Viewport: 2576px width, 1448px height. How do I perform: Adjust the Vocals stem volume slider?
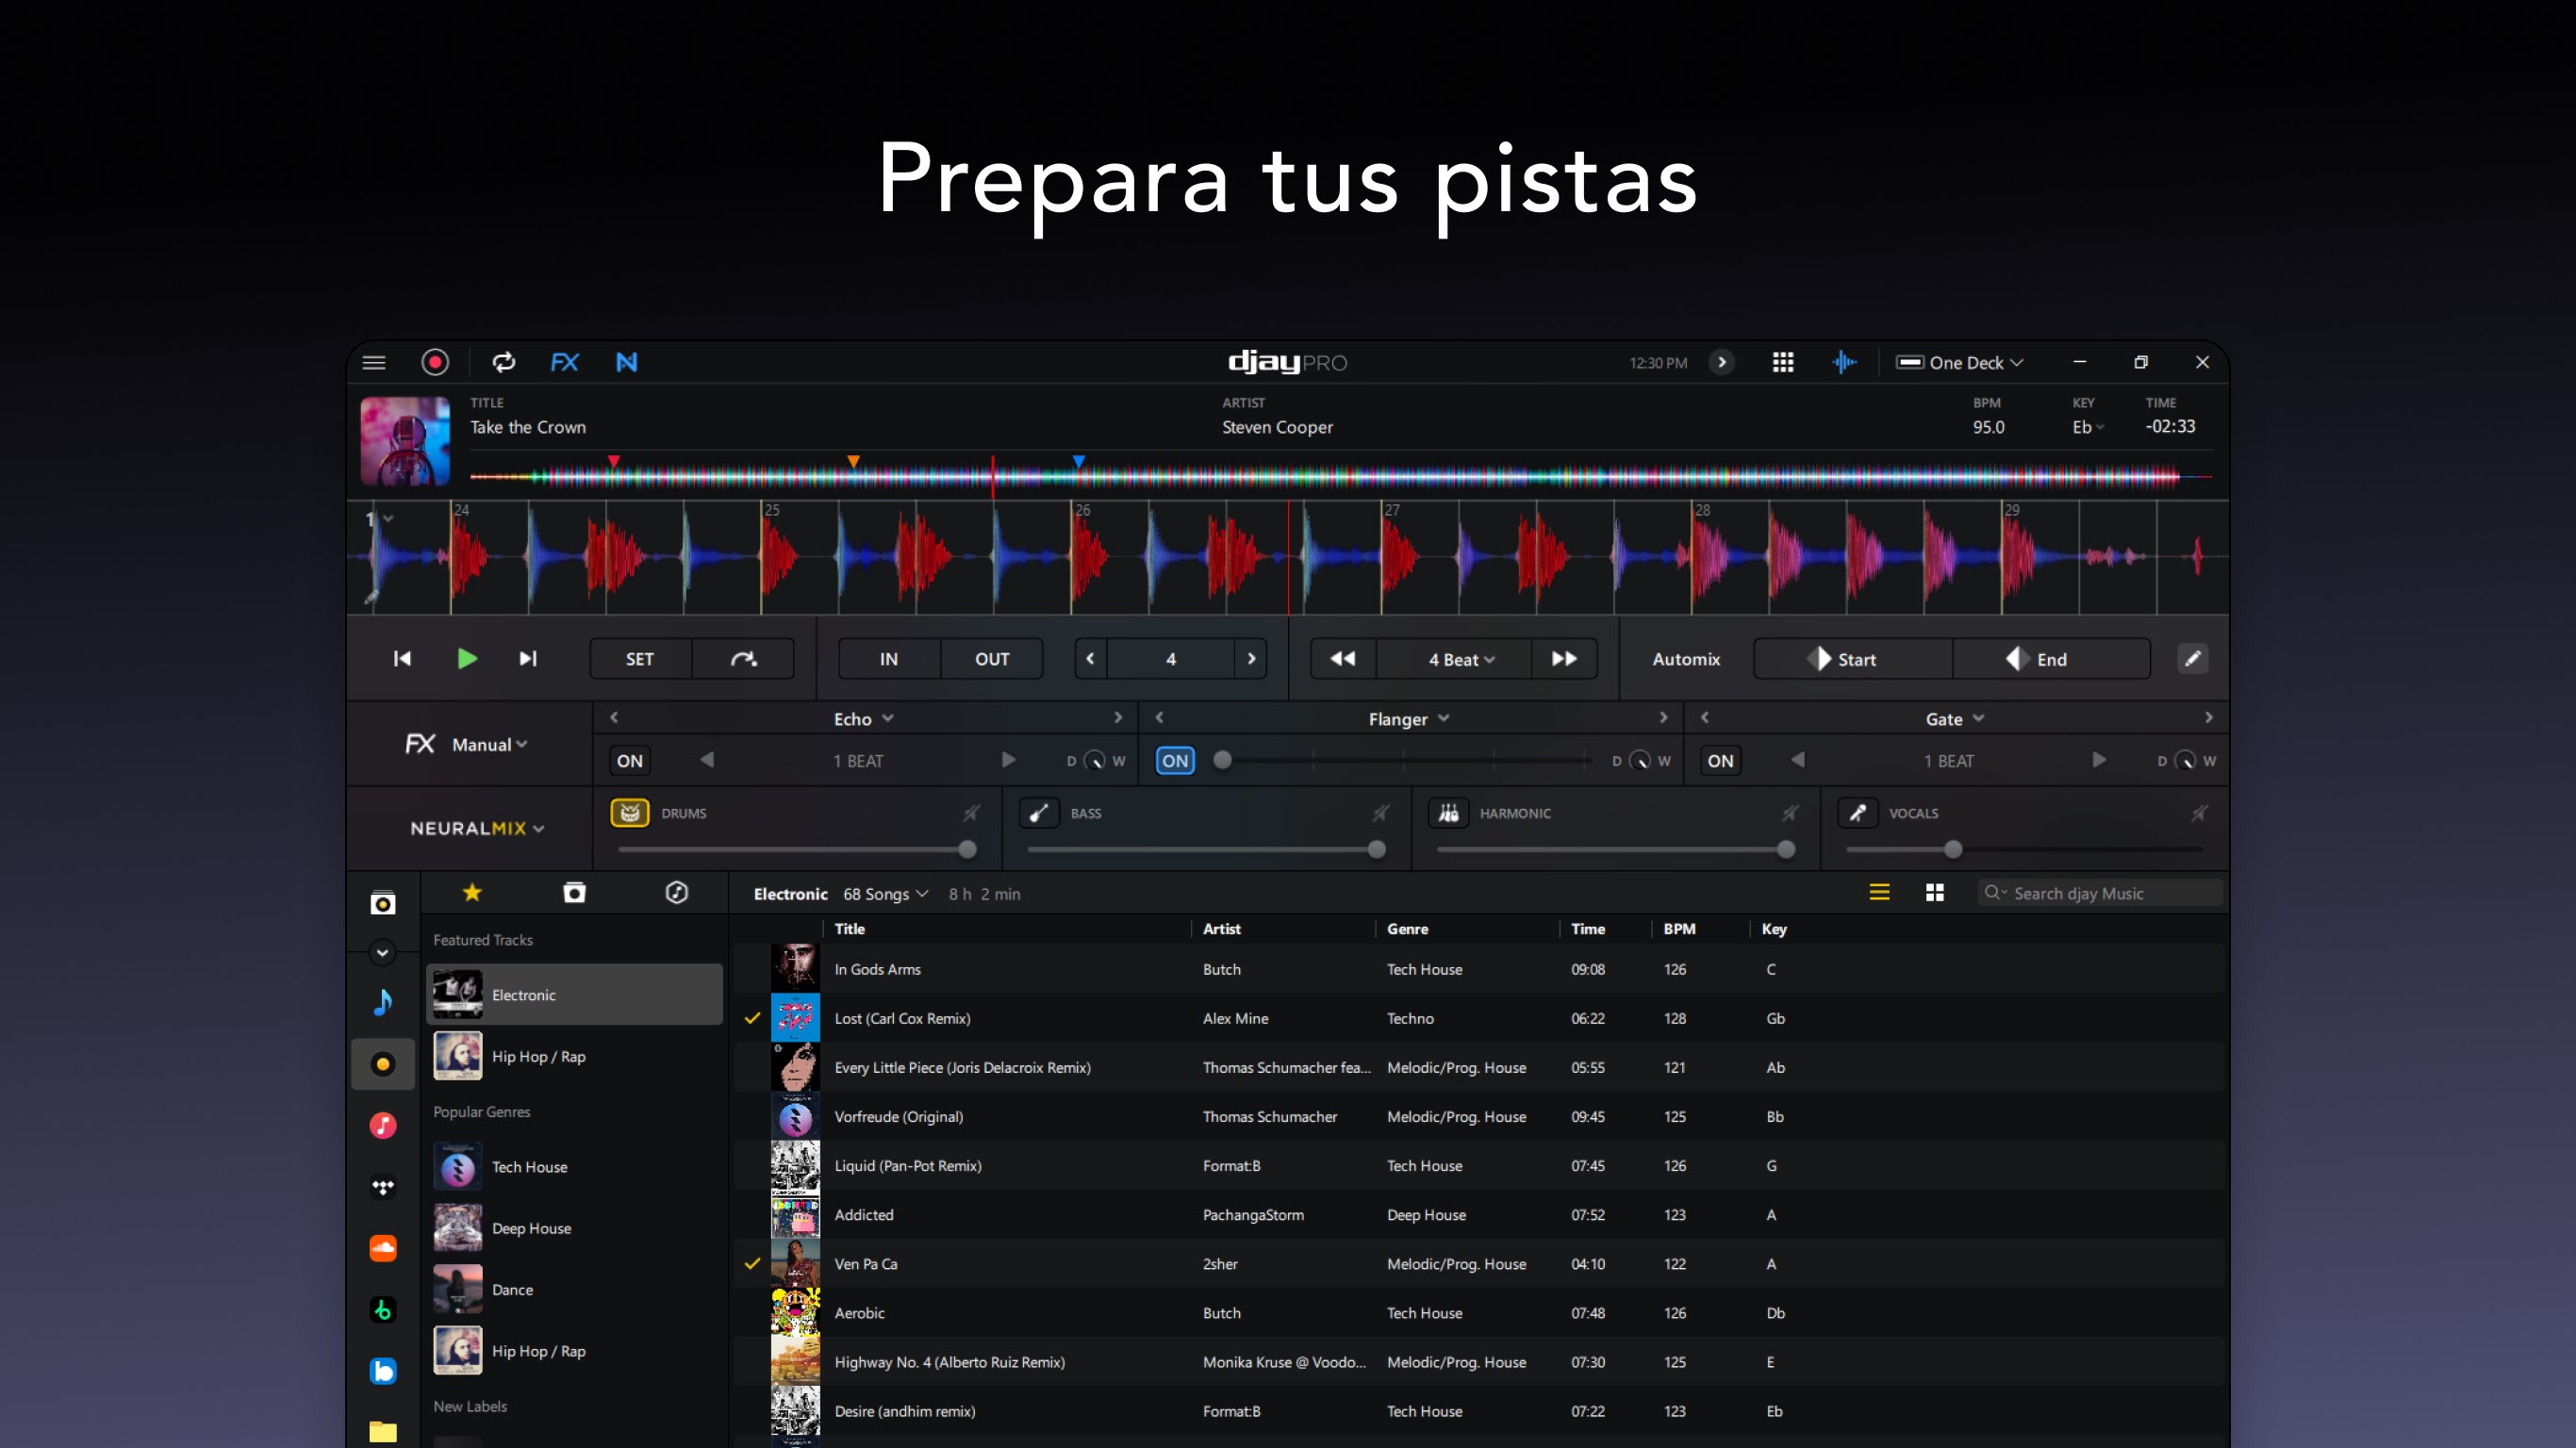[2024, 849]
